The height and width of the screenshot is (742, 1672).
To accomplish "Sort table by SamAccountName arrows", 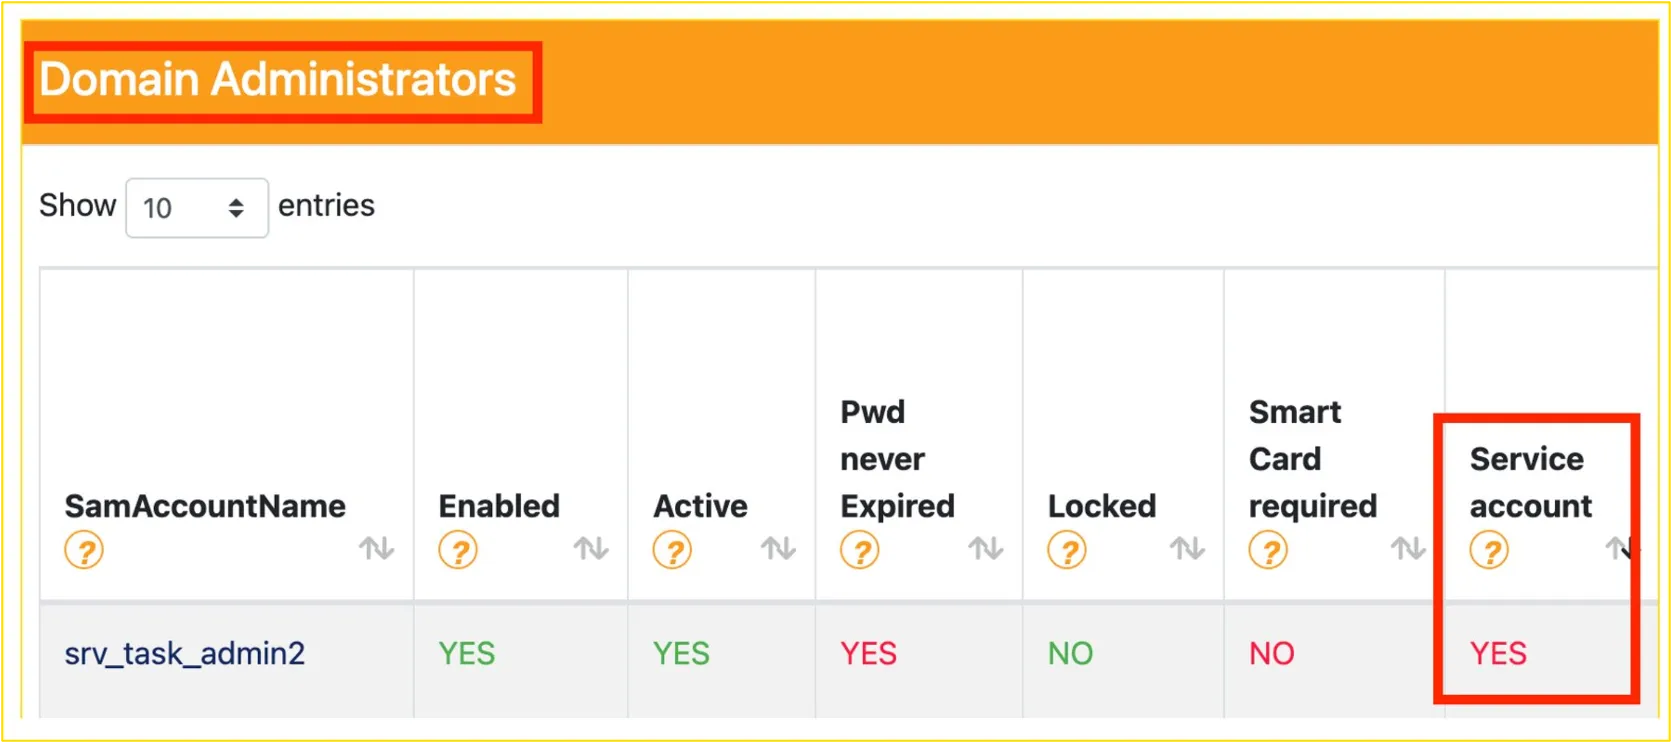I will coord(377,548).
